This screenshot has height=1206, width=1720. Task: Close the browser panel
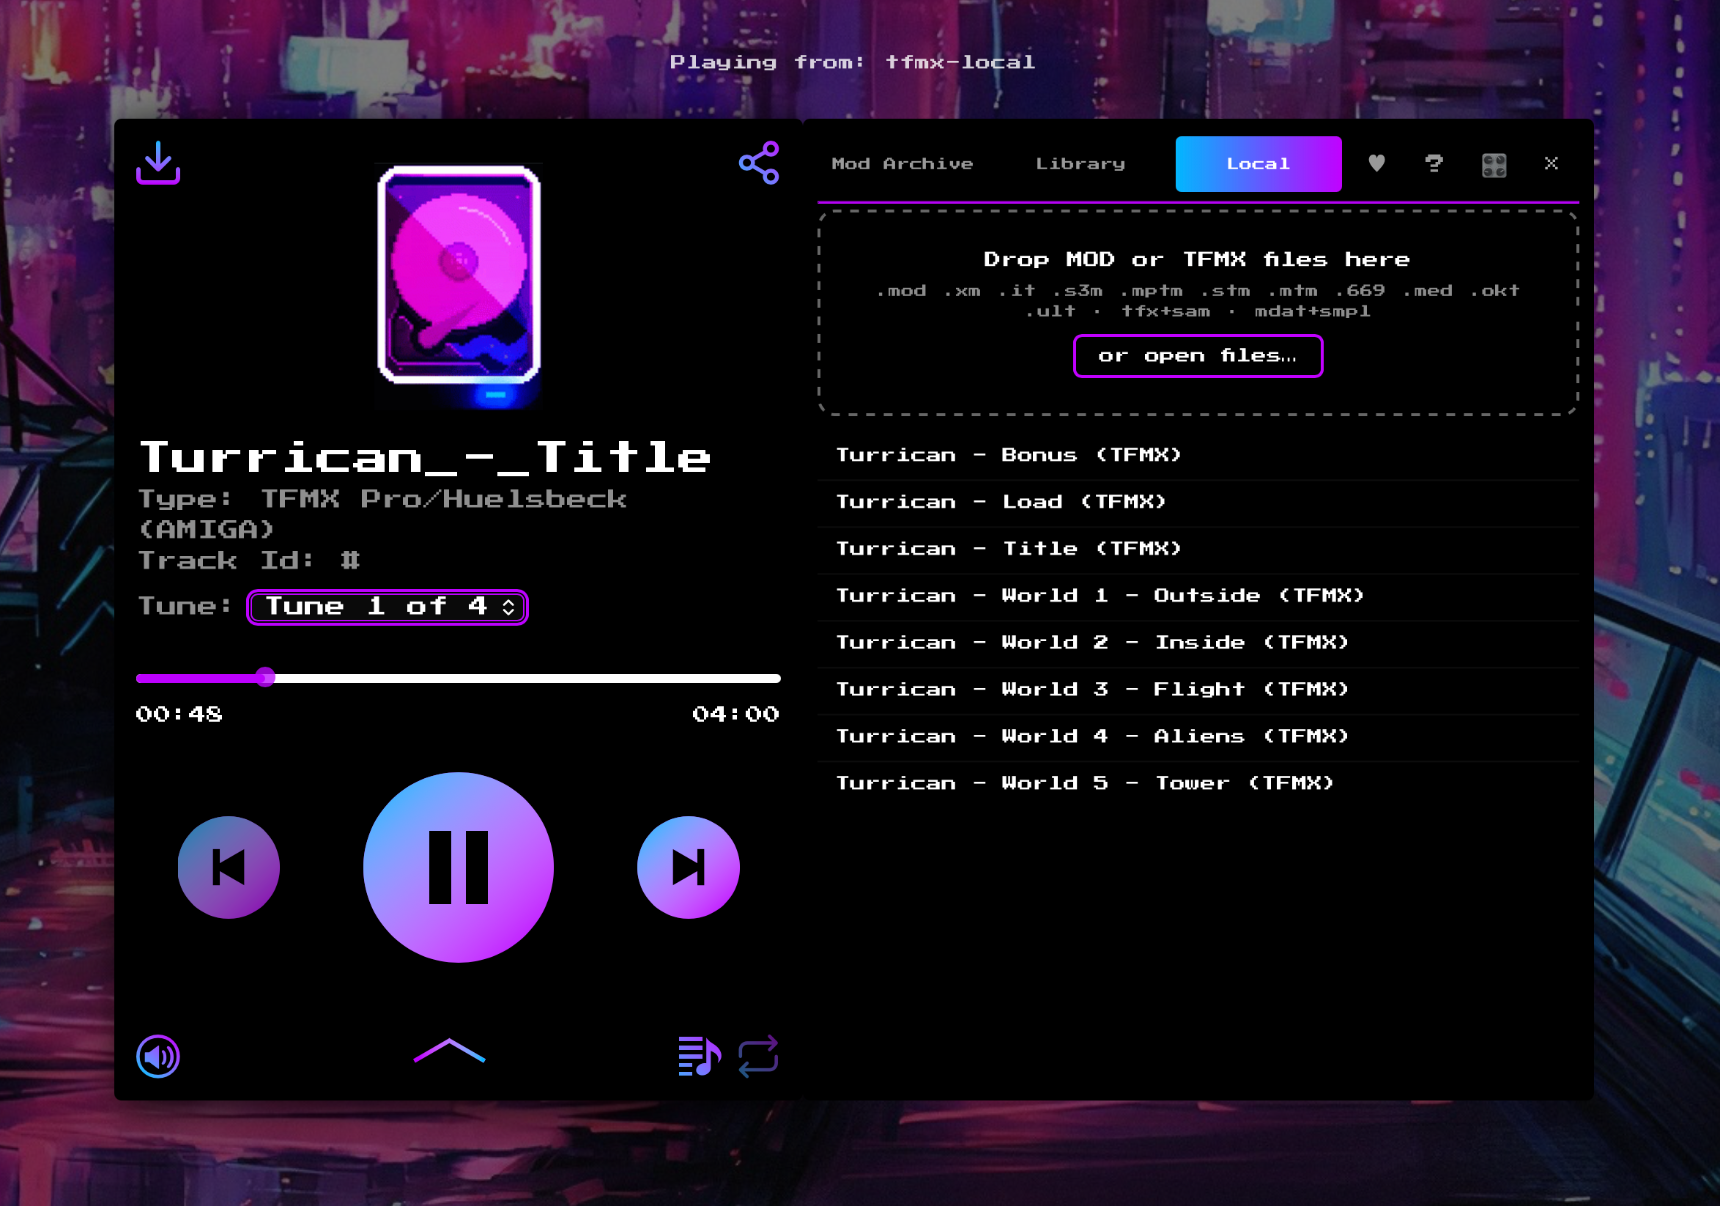[x=1551, y=163]
